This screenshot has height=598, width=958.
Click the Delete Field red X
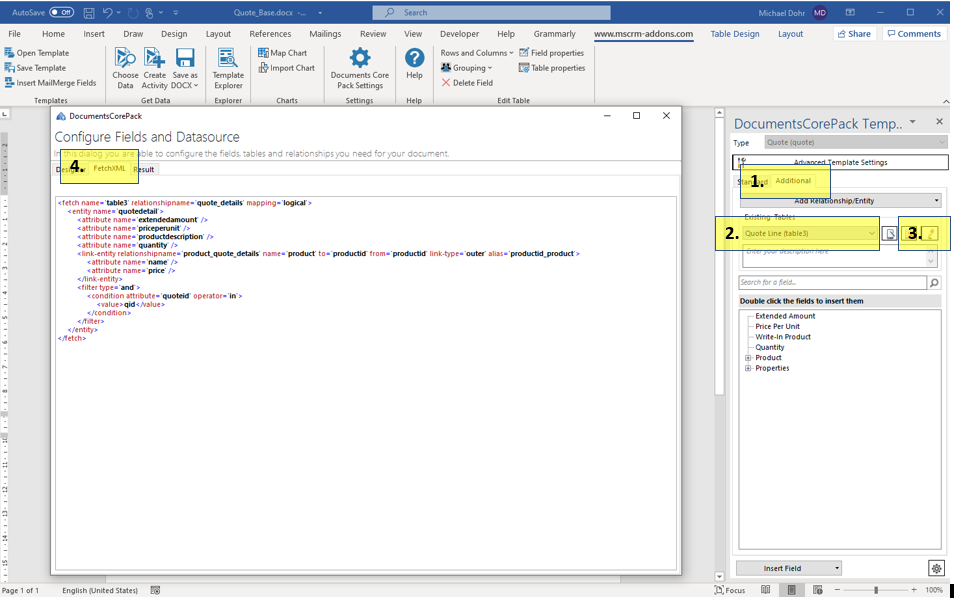point(445,82)
